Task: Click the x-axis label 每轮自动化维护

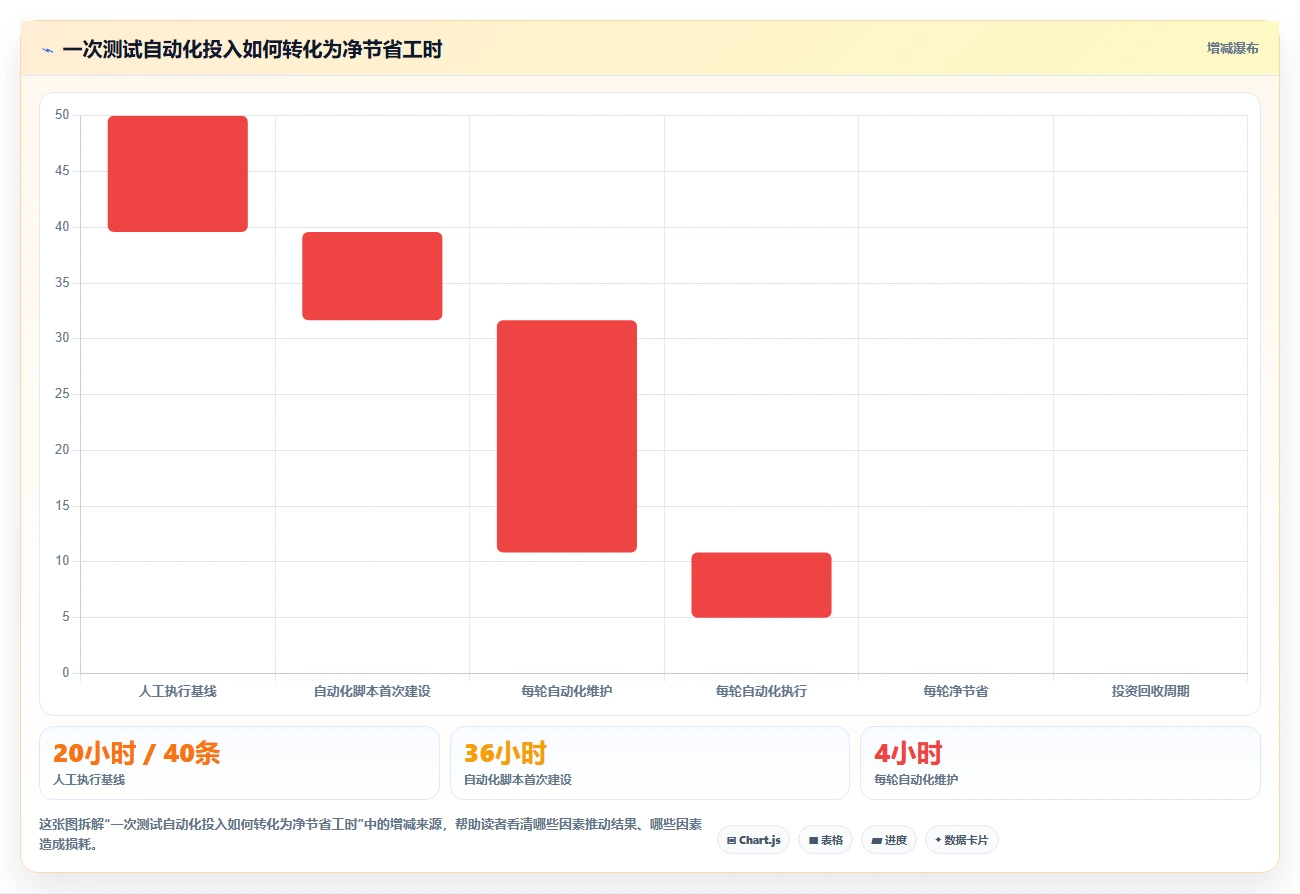Action: pos(567,691)
